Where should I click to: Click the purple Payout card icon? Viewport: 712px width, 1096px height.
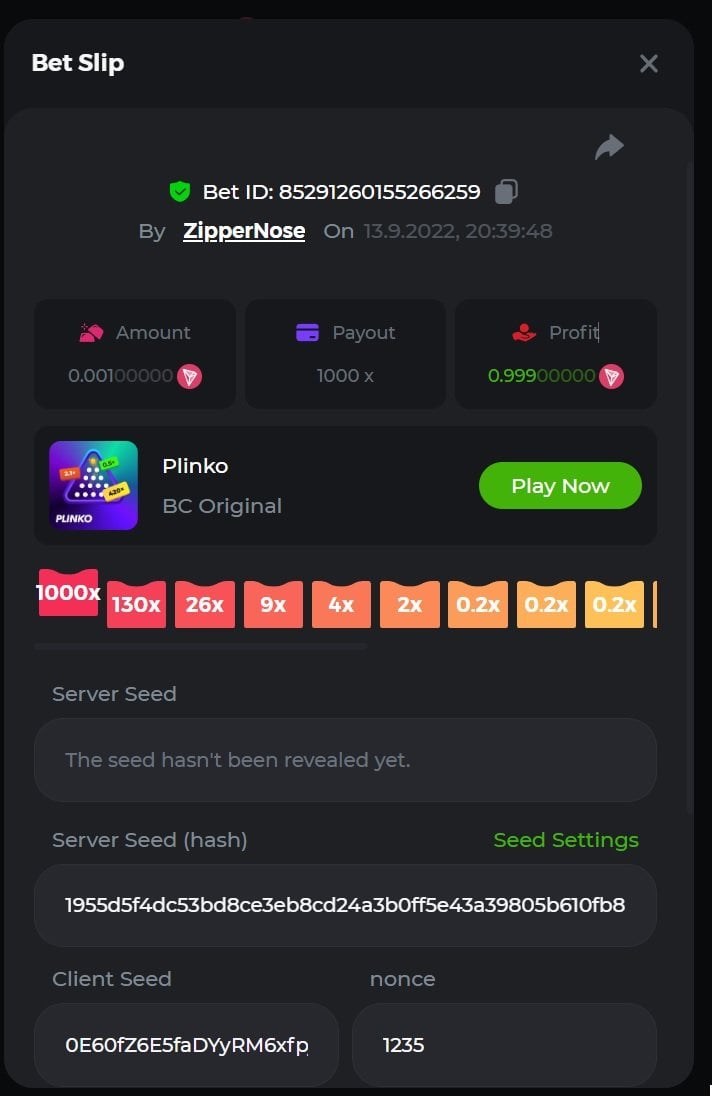pyautogui.click(x=307, y=333)
